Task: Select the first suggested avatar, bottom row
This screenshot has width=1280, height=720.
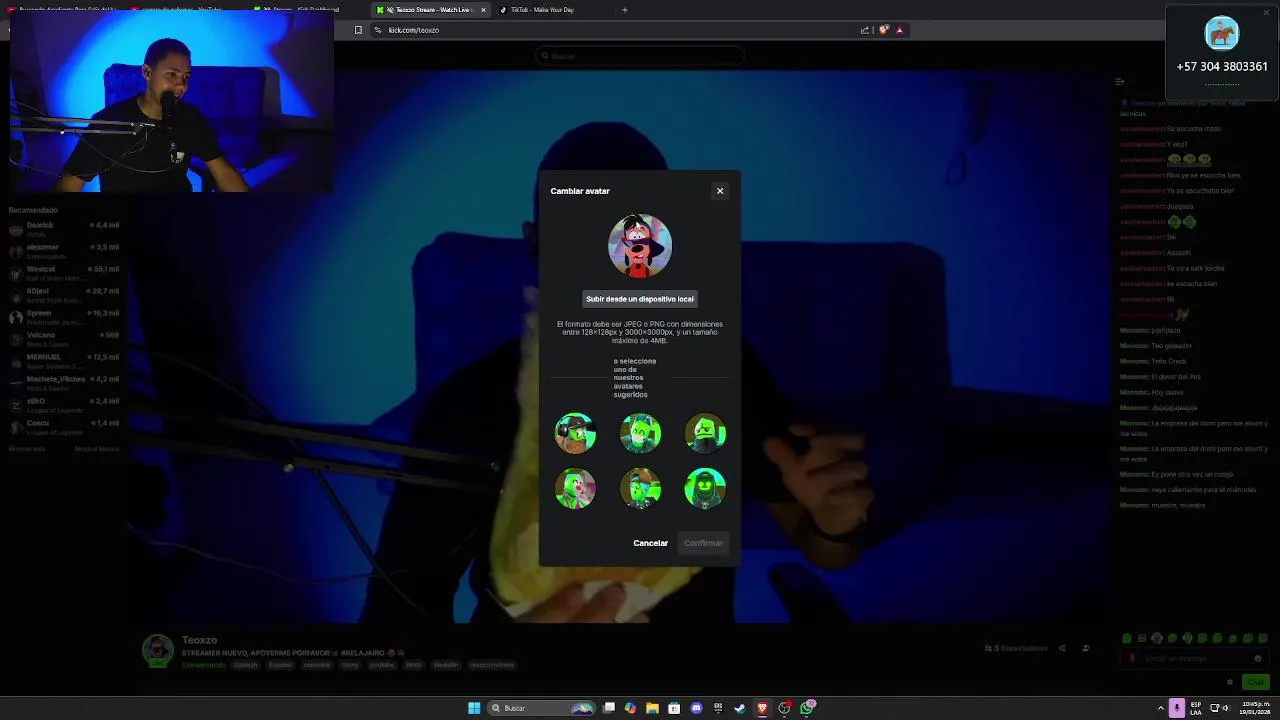Action: 575,489
